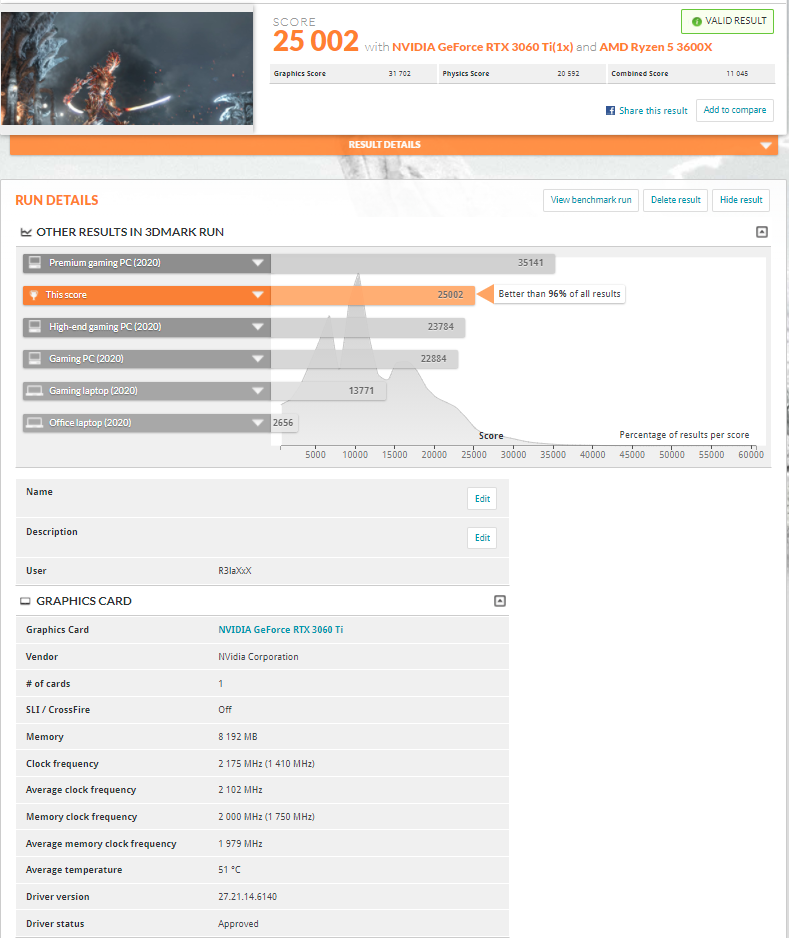
Task: Click Share this result link
Action: (653, 111)
